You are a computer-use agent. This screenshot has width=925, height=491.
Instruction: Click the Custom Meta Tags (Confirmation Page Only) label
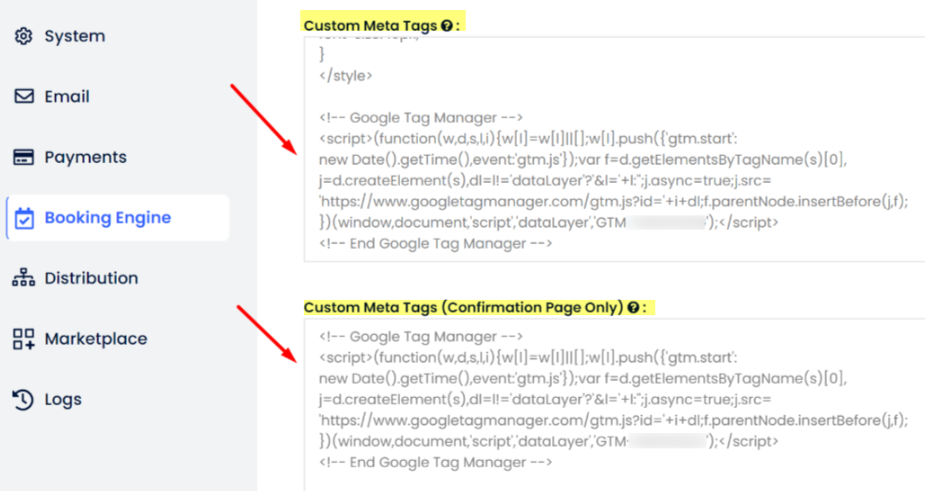[463, 307]
